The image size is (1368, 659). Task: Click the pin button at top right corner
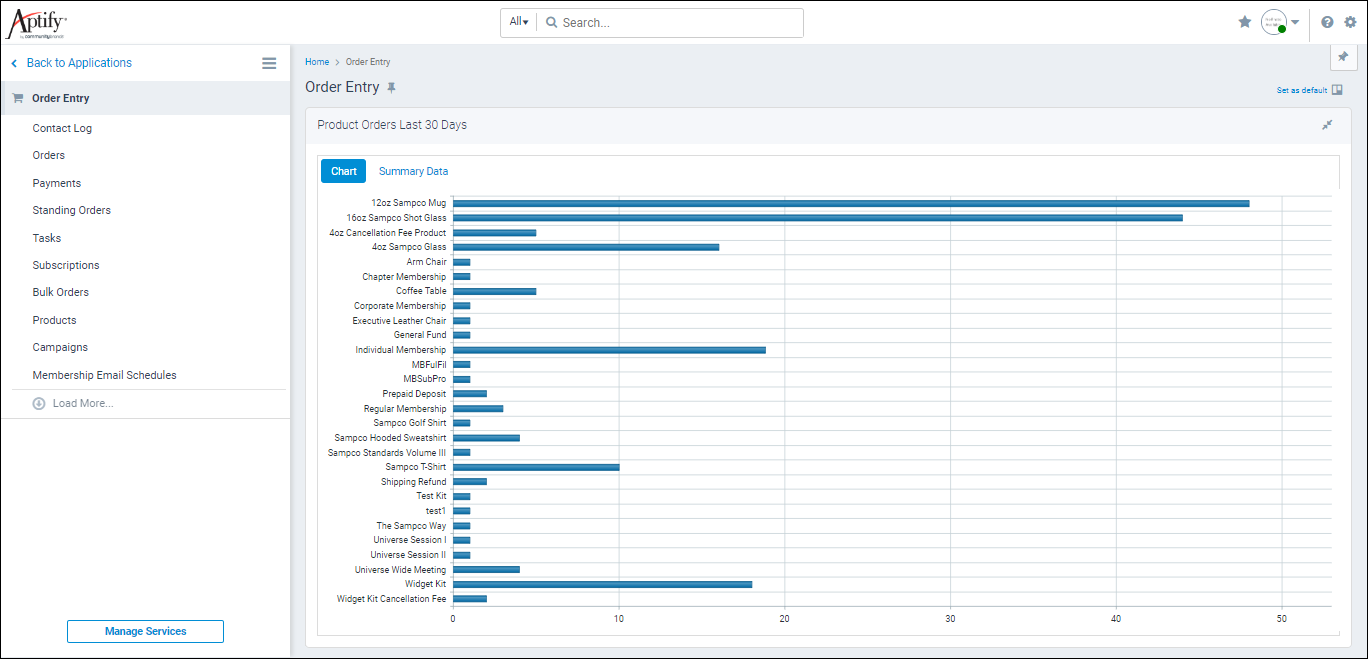1343,57
